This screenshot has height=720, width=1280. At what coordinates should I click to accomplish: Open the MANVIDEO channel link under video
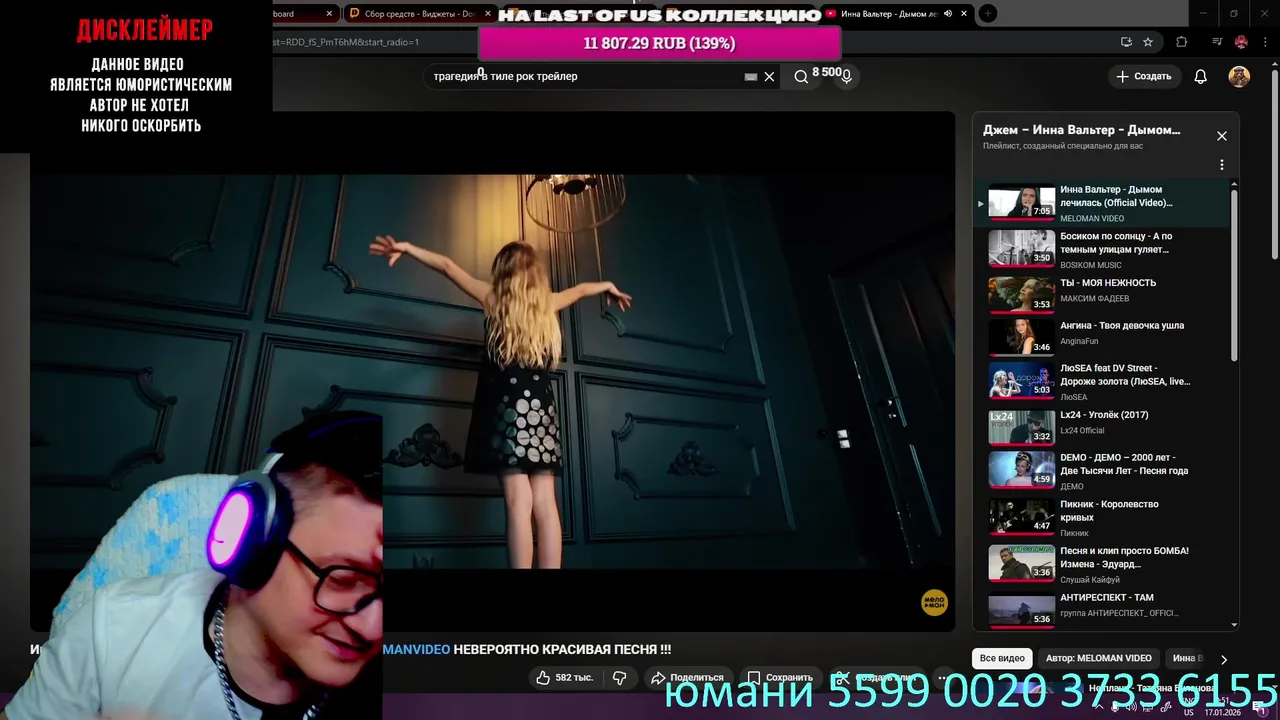click(416, 650)
